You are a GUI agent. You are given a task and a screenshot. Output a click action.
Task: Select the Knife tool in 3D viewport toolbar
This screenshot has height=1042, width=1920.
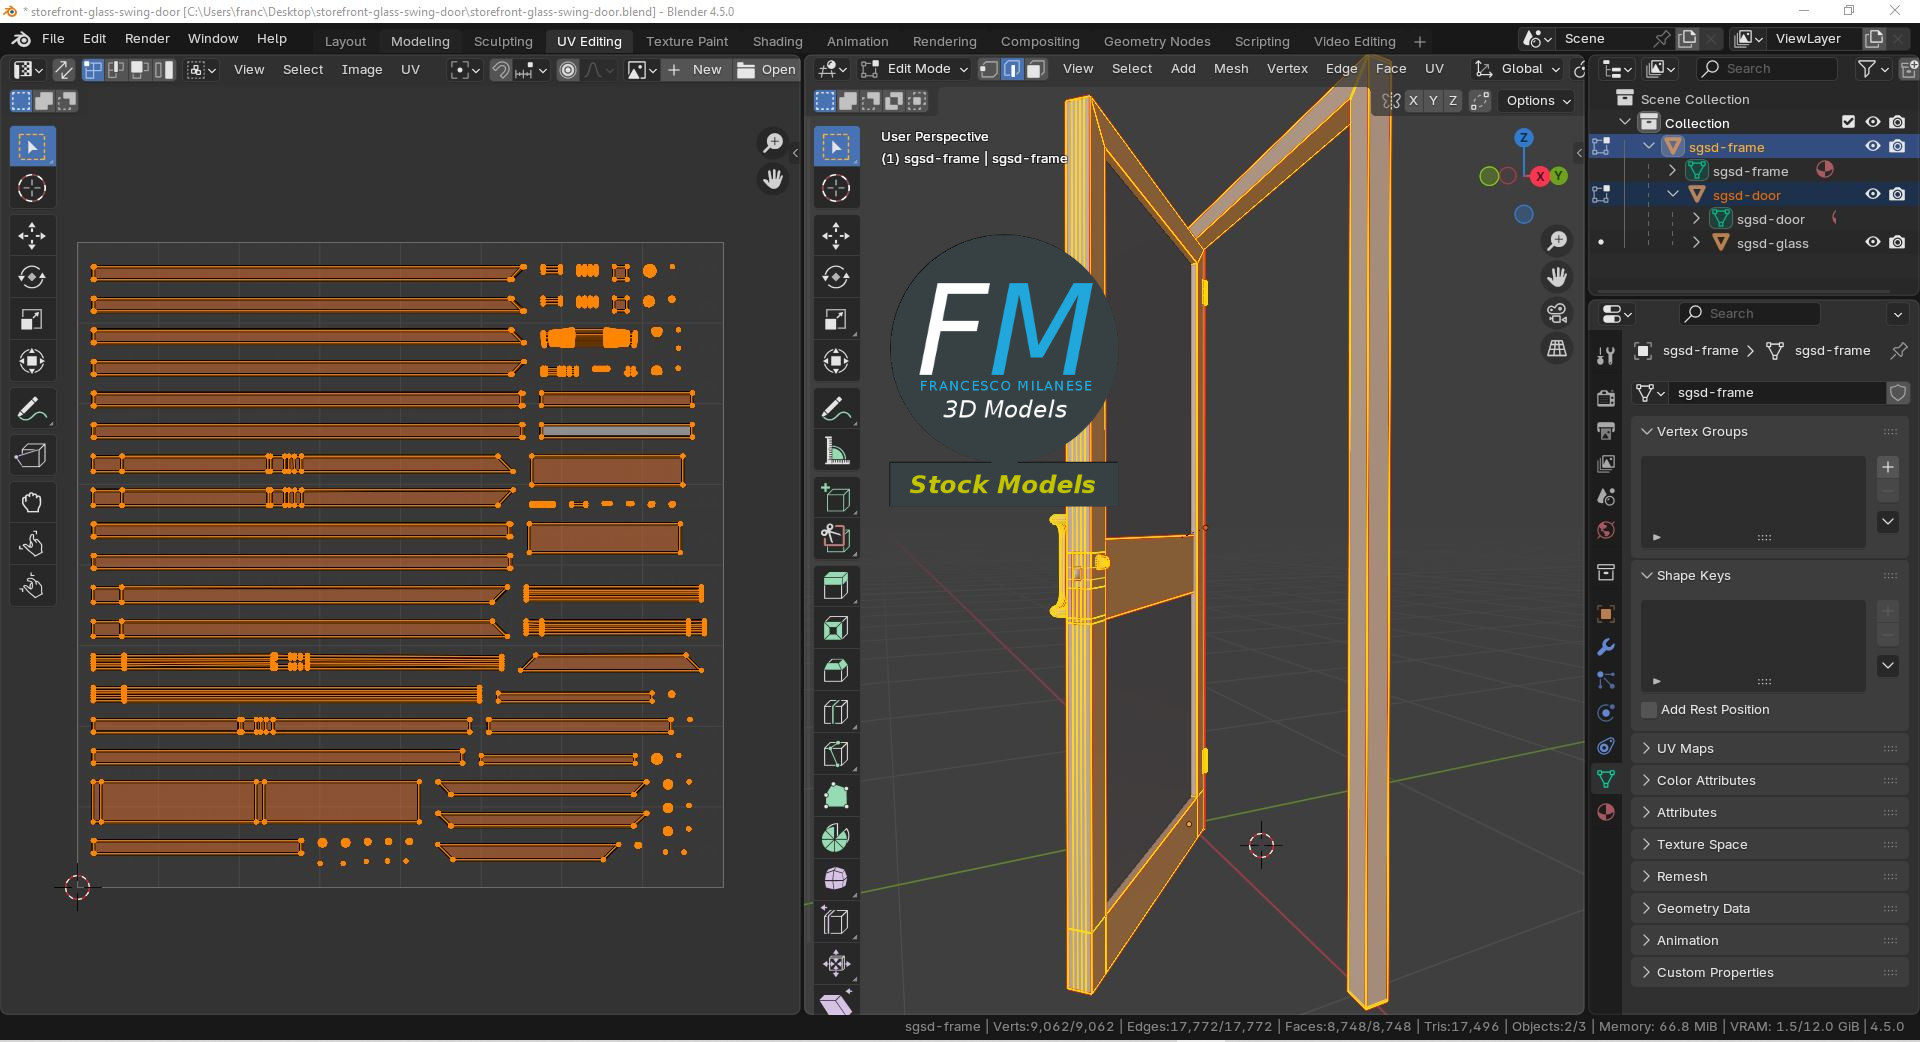pos(836,754)
